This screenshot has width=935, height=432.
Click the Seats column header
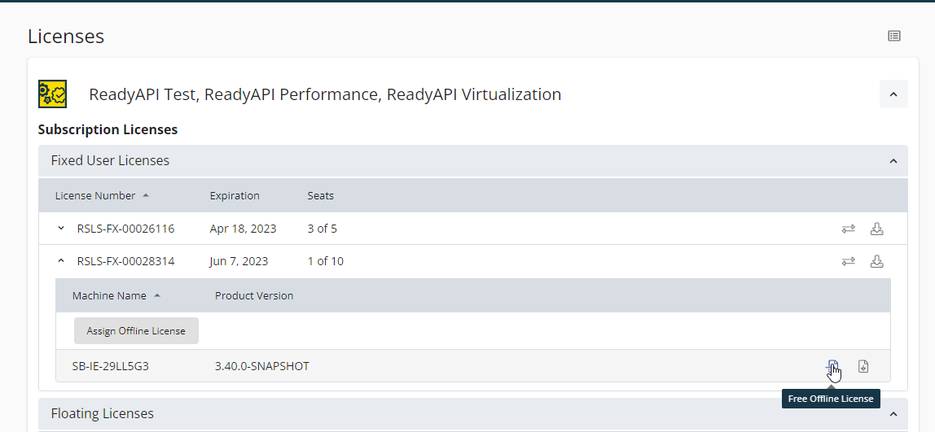coord(320,196)
